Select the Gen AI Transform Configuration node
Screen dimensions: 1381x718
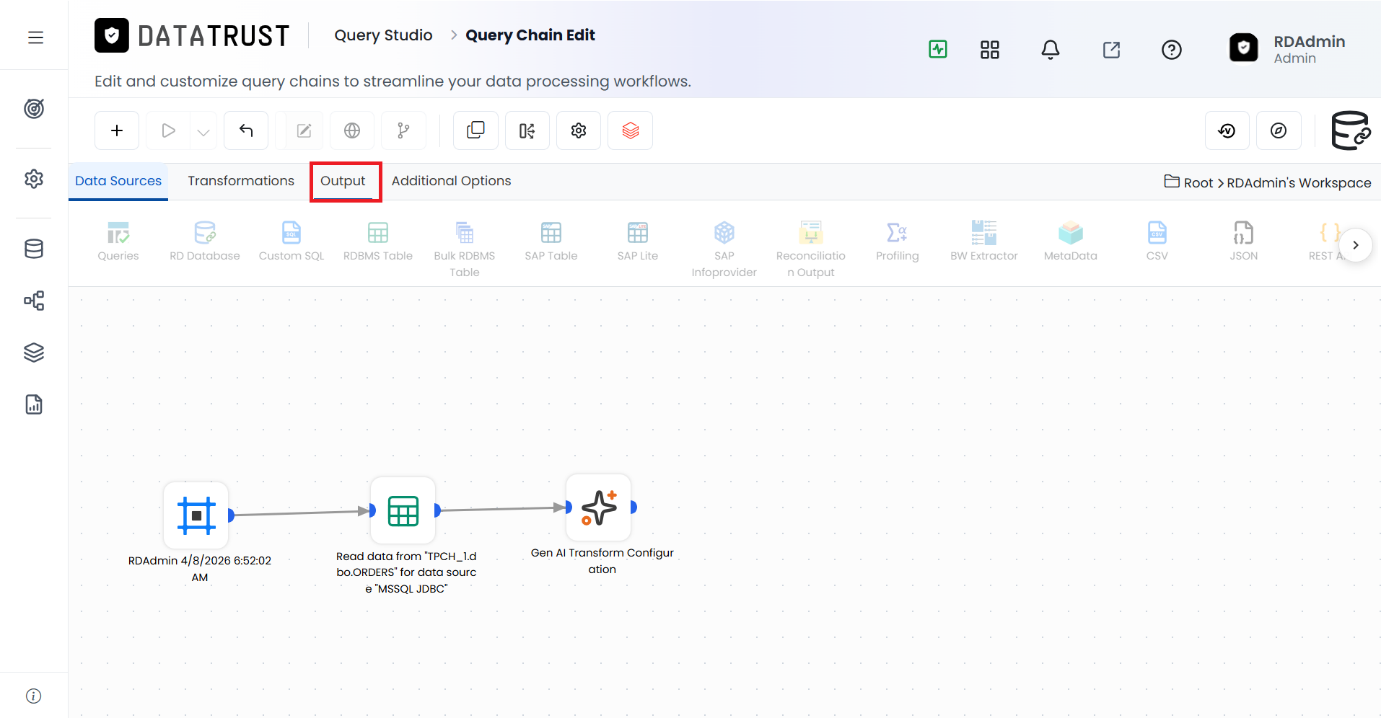point(599,507)
